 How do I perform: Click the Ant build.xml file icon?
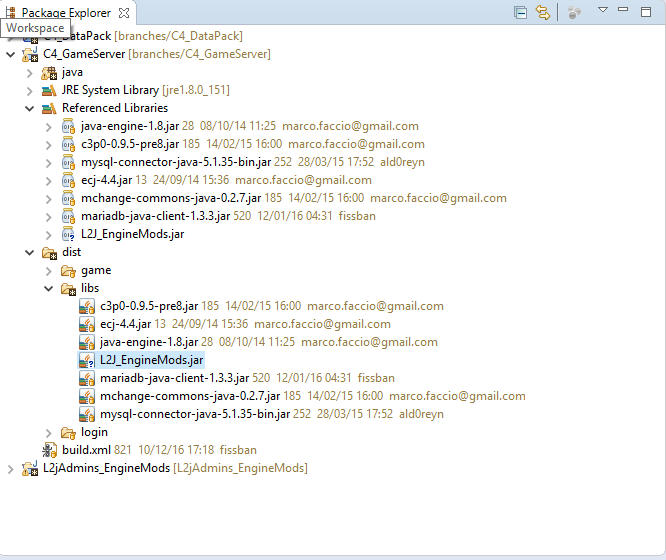[x=49, y=450]
